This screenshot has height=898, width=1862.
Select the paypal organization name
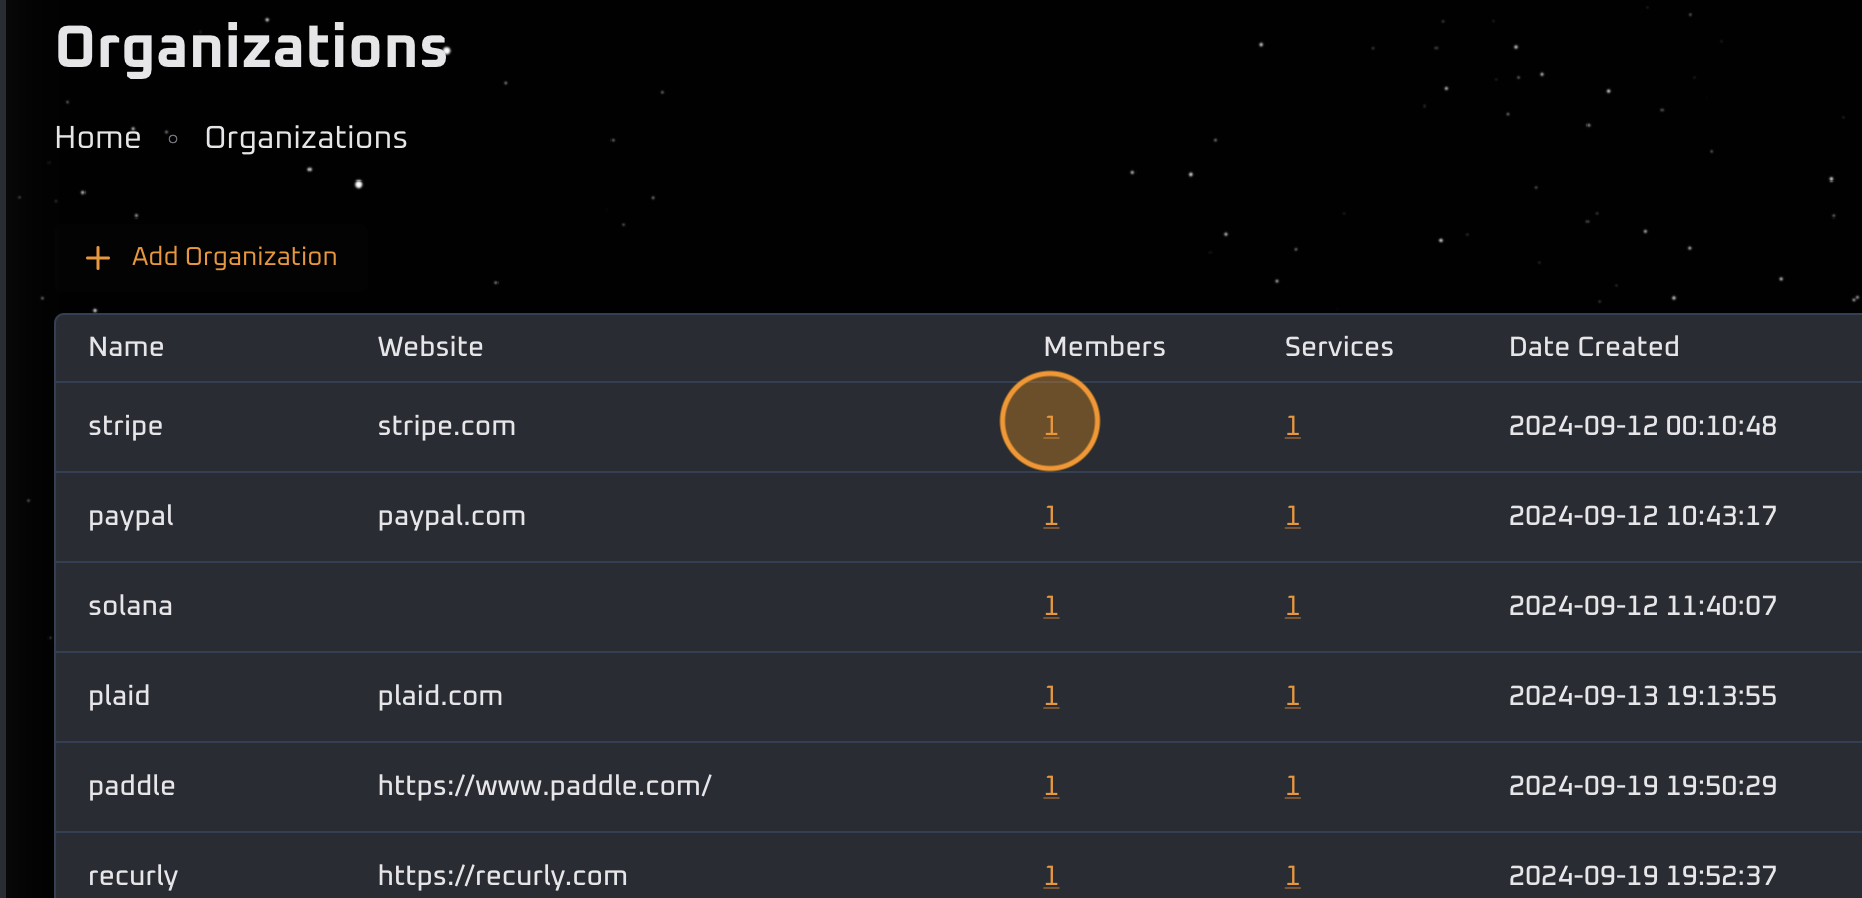[131, 517]
